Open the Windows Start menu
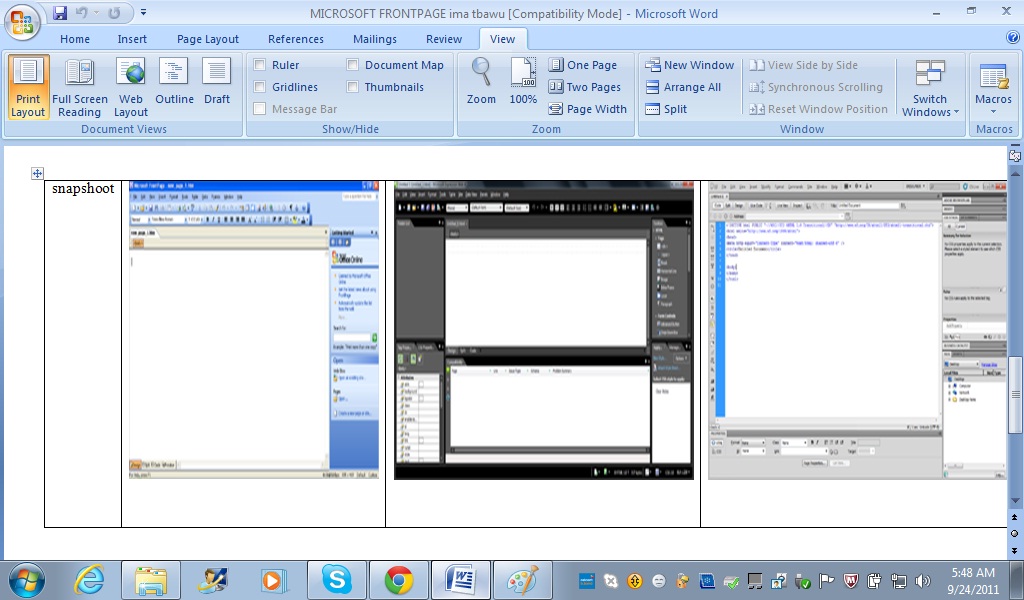1024x600 pixels. point(27,580)
